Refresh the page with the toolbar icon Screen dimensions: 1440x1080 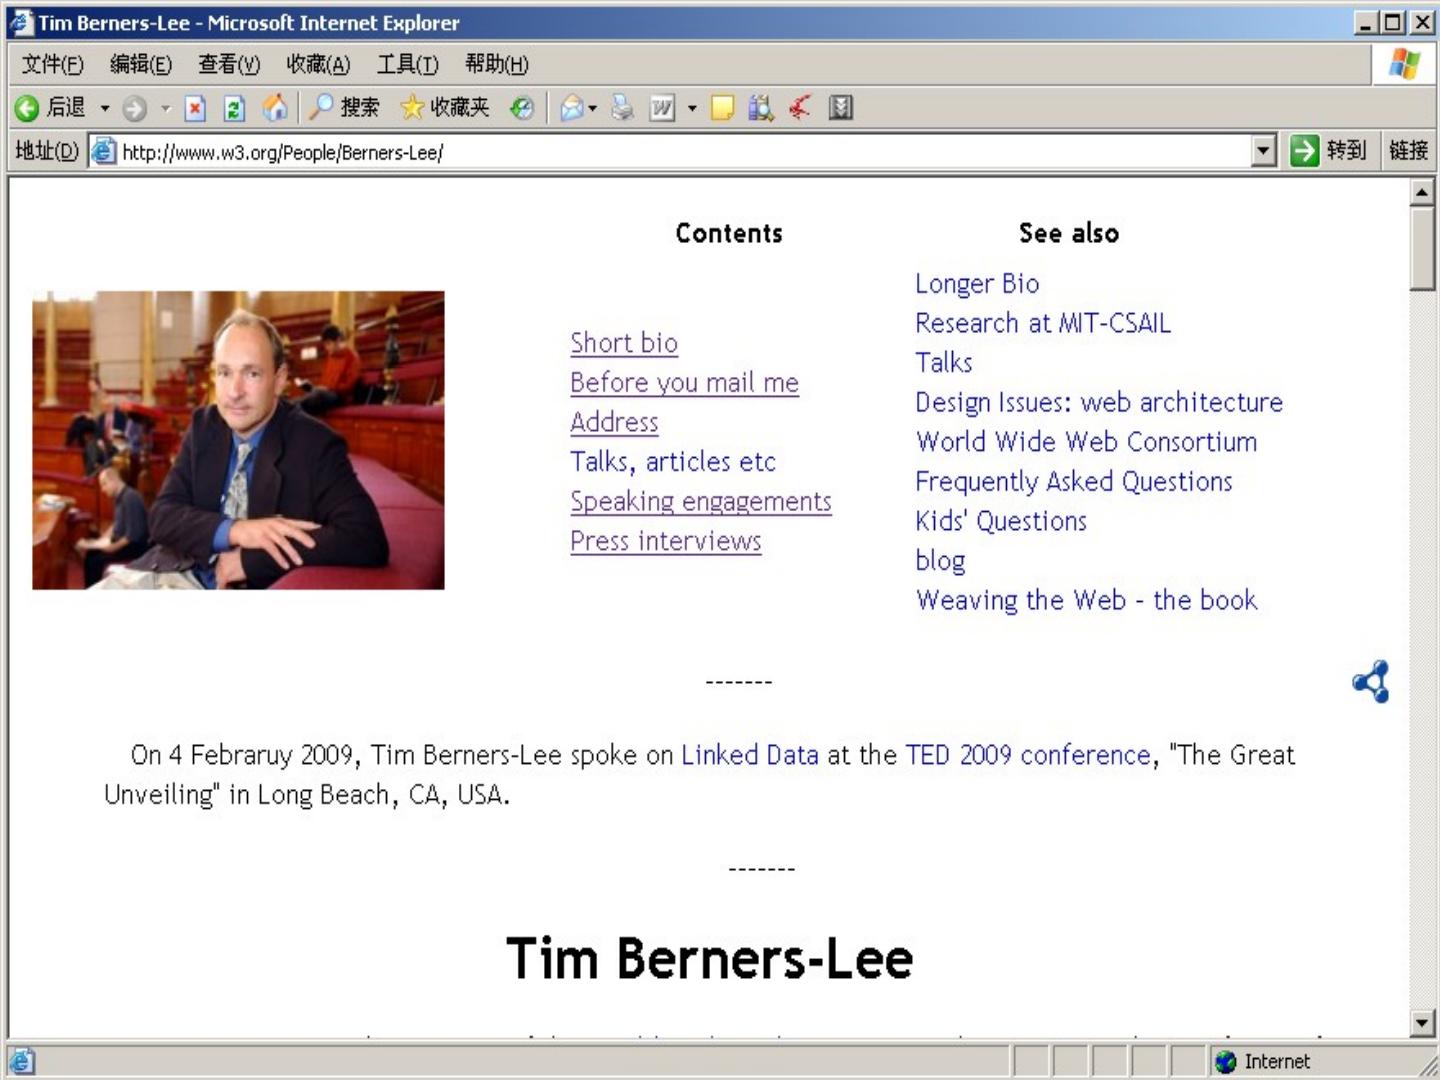234,108
